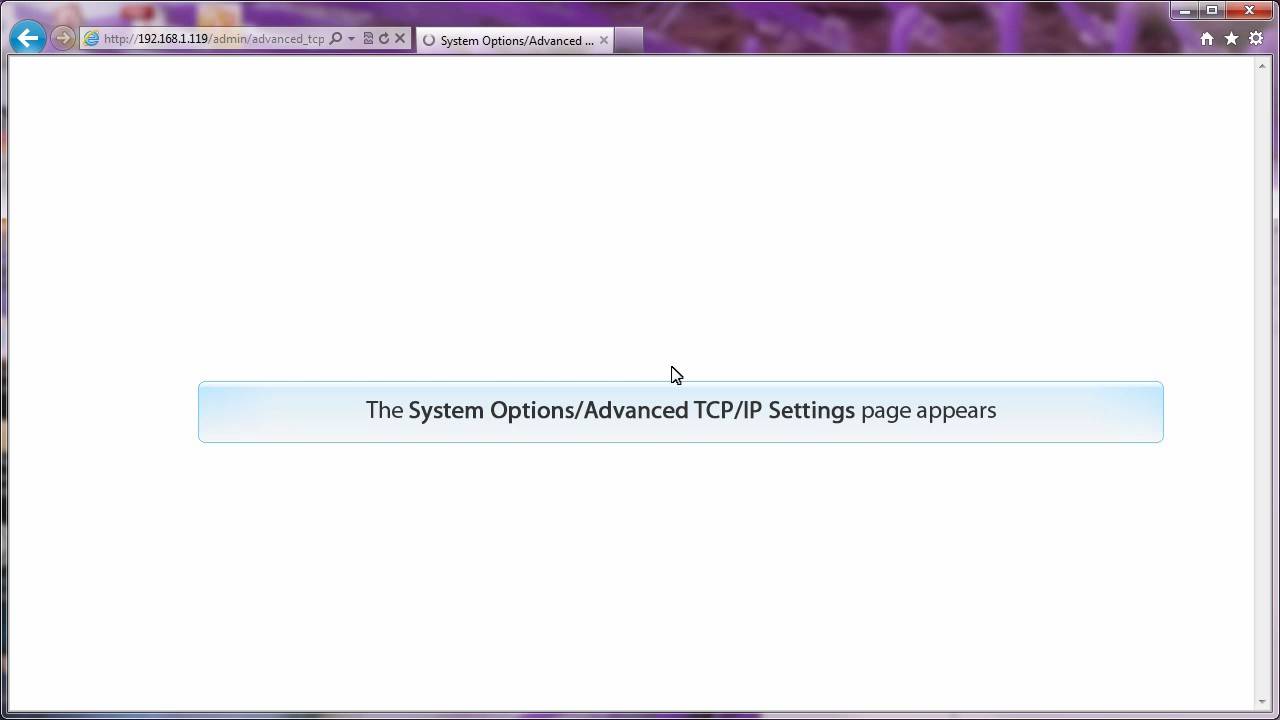Viewport: 1280px width, 720px height.
Task: Click the browser Back arrow button
Action: tap(28, 38)
